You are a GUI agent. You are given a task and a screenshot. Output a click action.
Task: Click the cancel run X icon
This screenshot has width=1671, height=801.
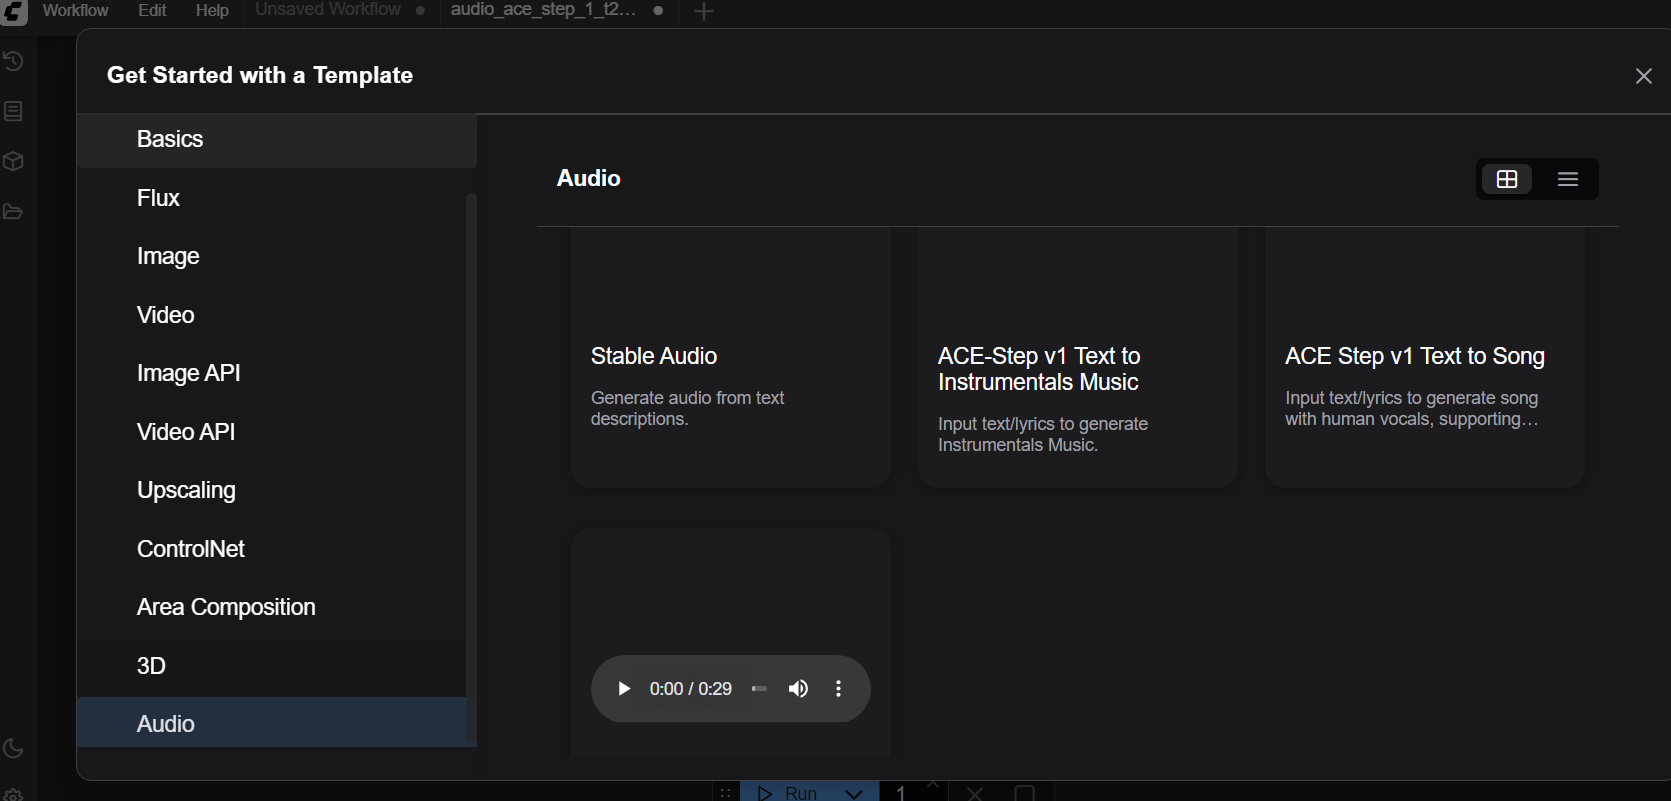(975, 793)
